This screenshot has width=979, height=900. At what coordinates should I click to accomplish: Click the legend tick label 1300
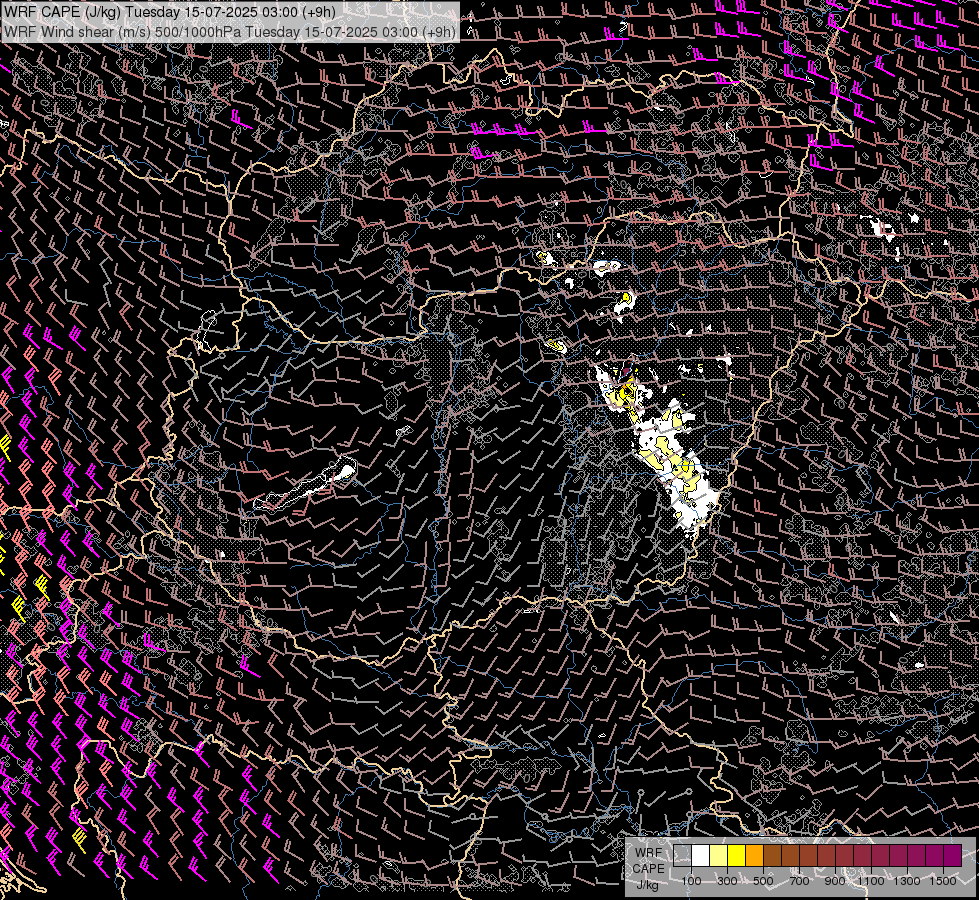[x=907, y=881]
